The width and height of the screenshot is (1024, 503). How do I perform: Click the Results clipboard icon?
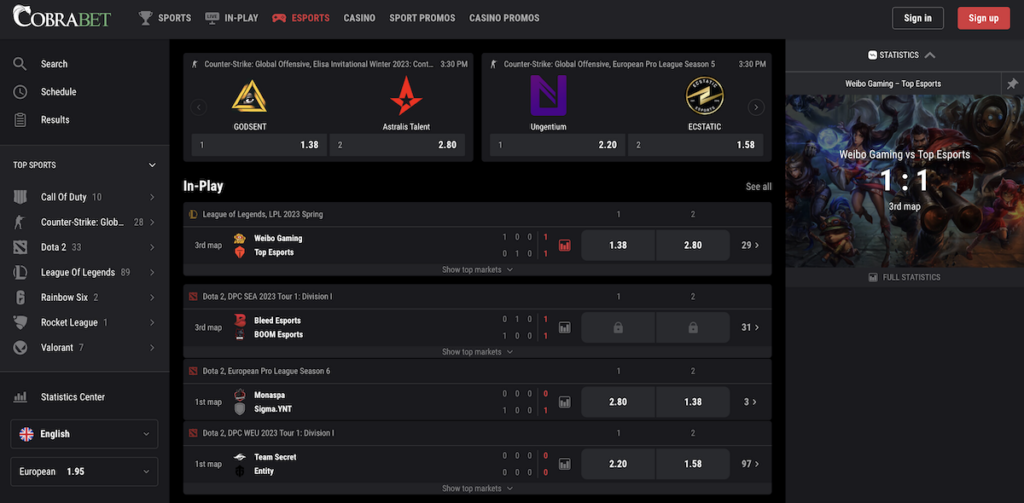click(x=20, y=120)
